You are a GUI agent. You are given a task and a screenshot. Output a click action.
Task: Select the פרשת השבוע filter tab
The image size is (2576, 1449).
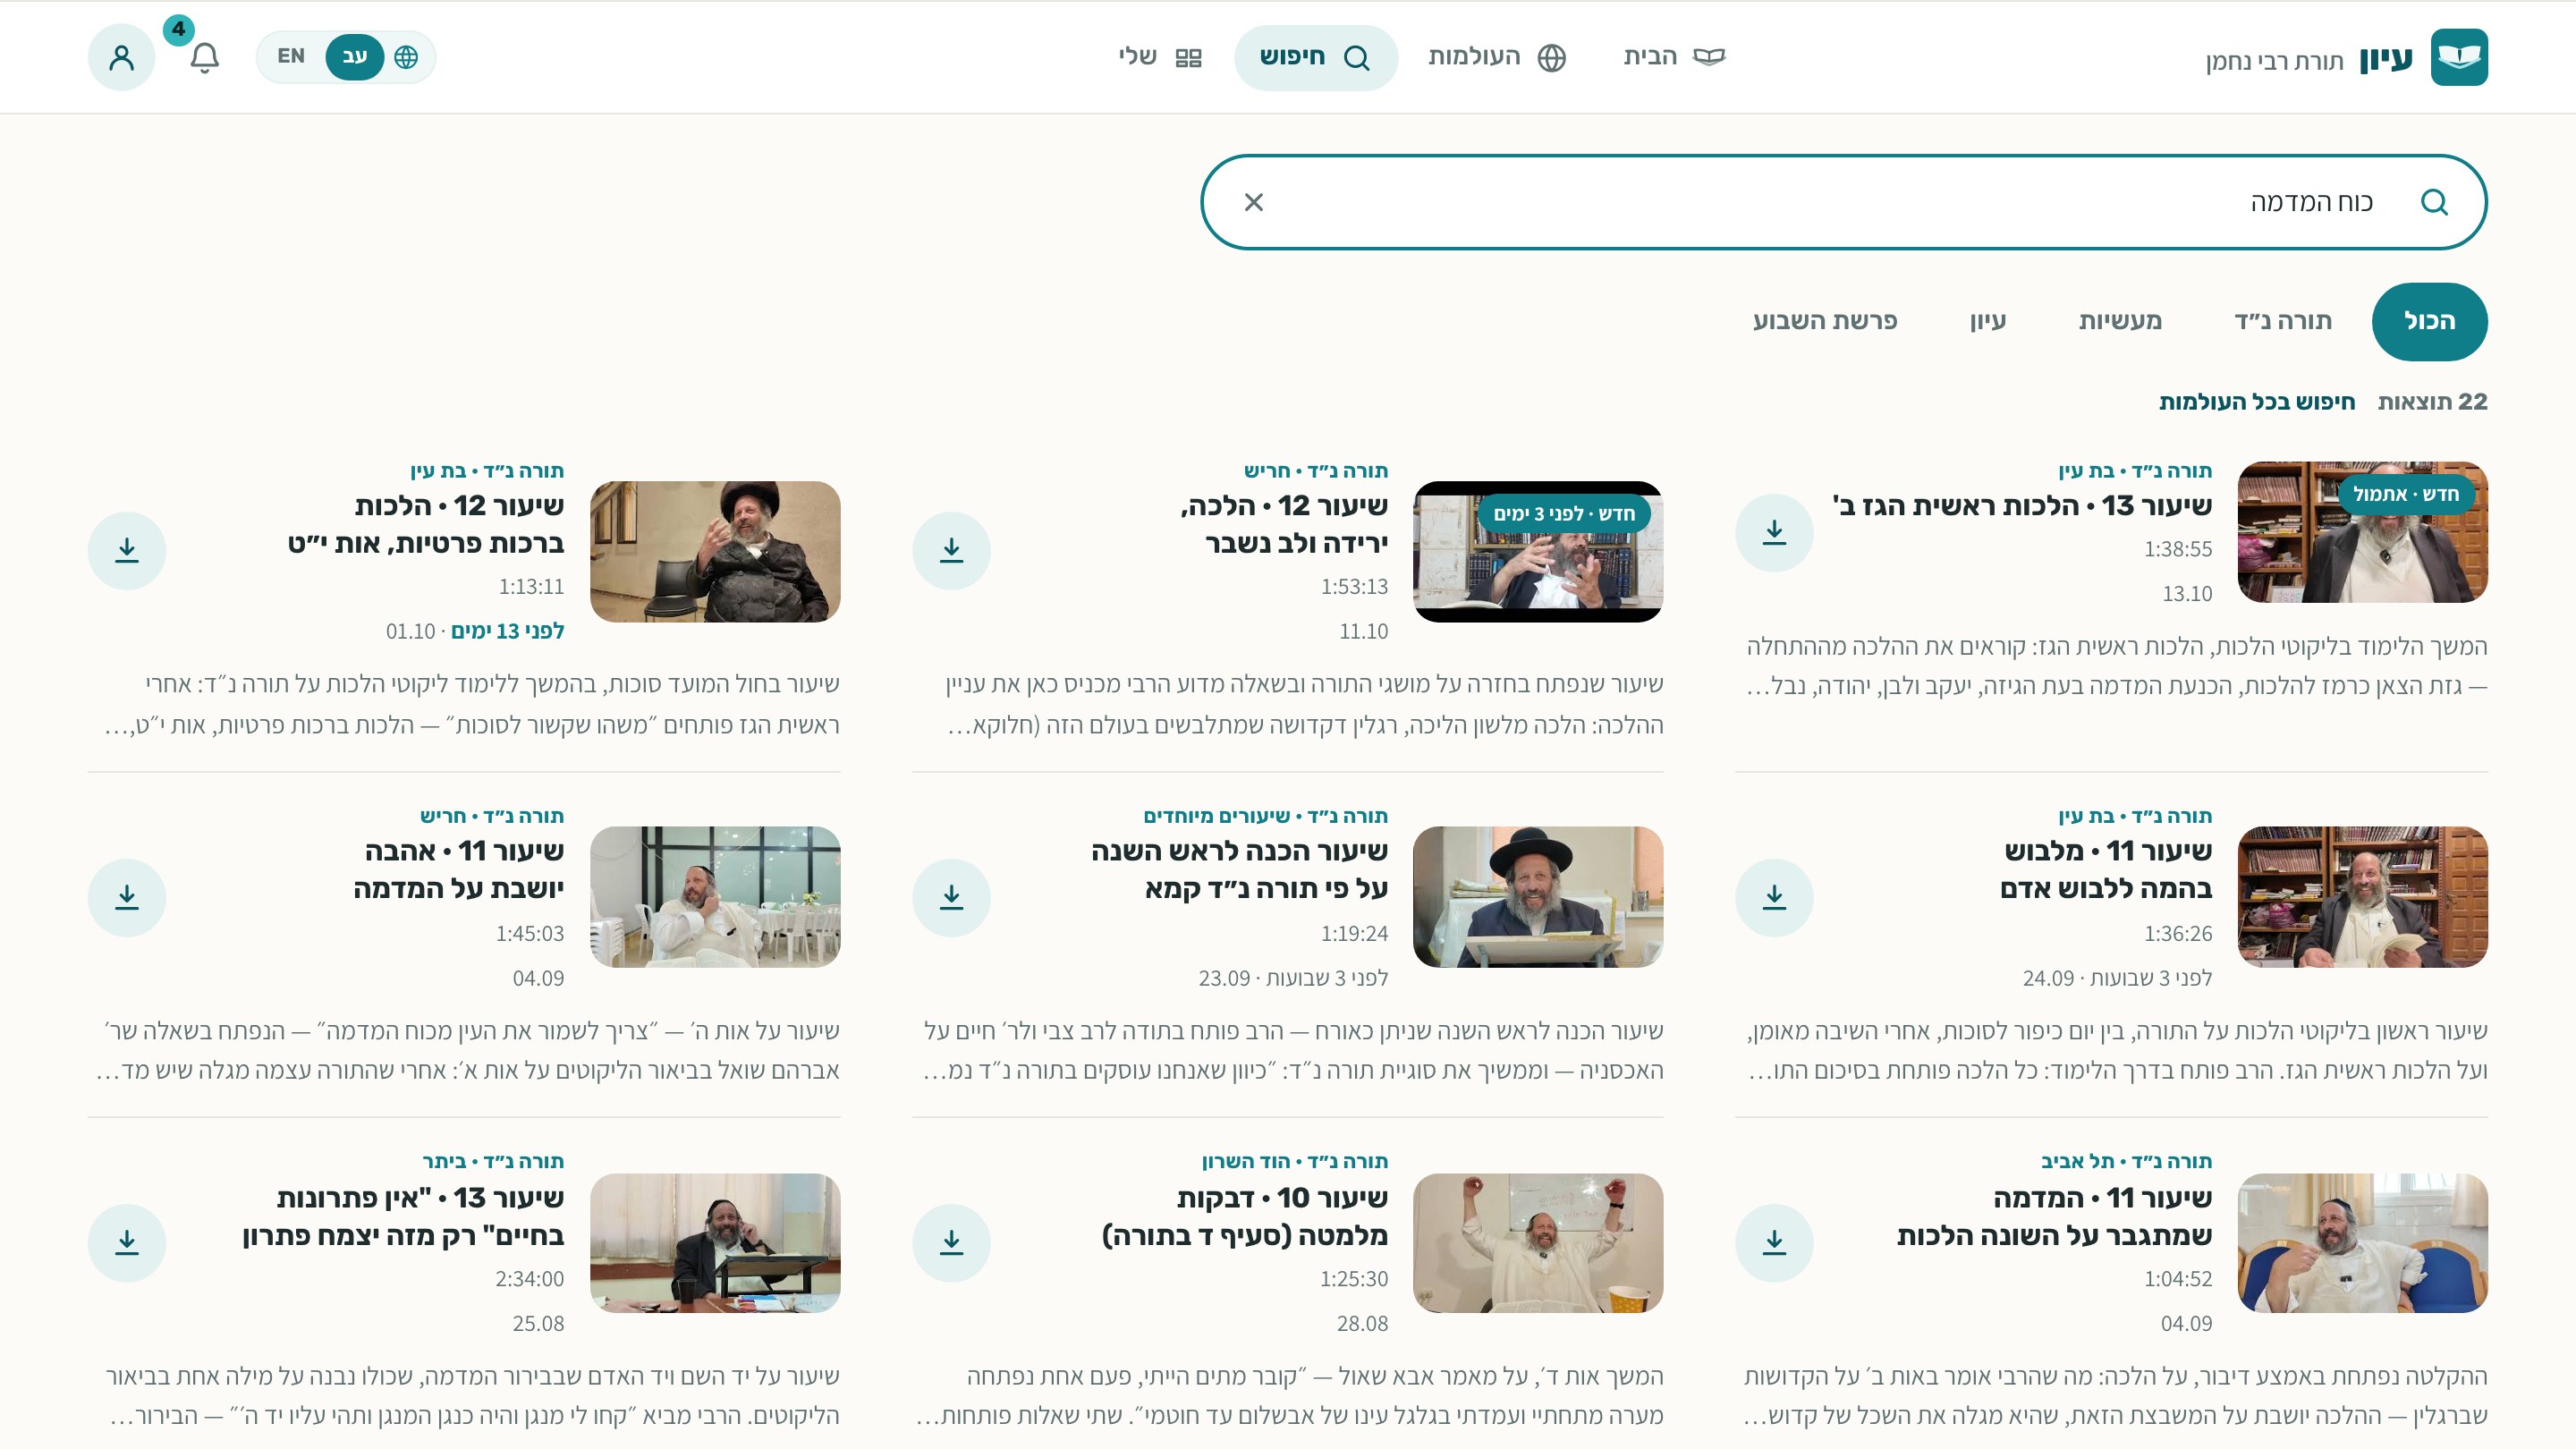tap(1824, 321)
